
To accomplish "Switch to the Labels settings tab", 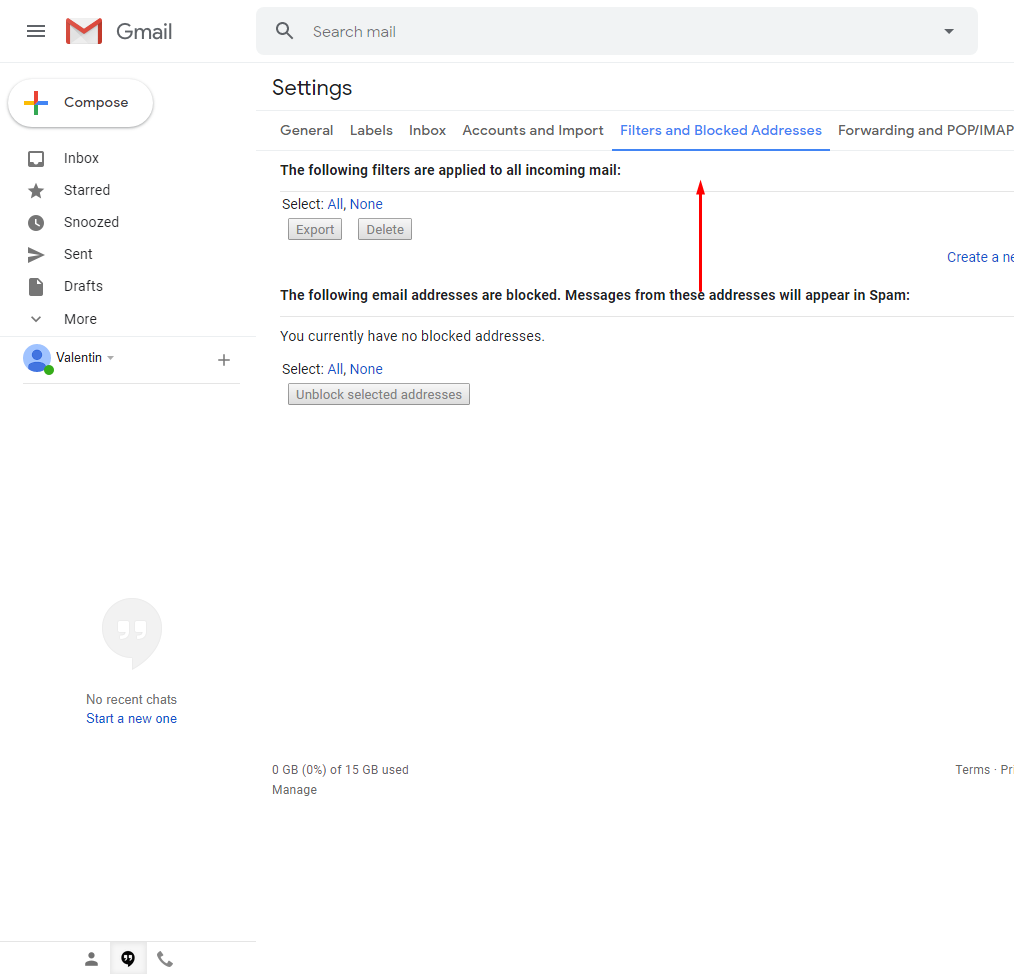I will (371, 130).
